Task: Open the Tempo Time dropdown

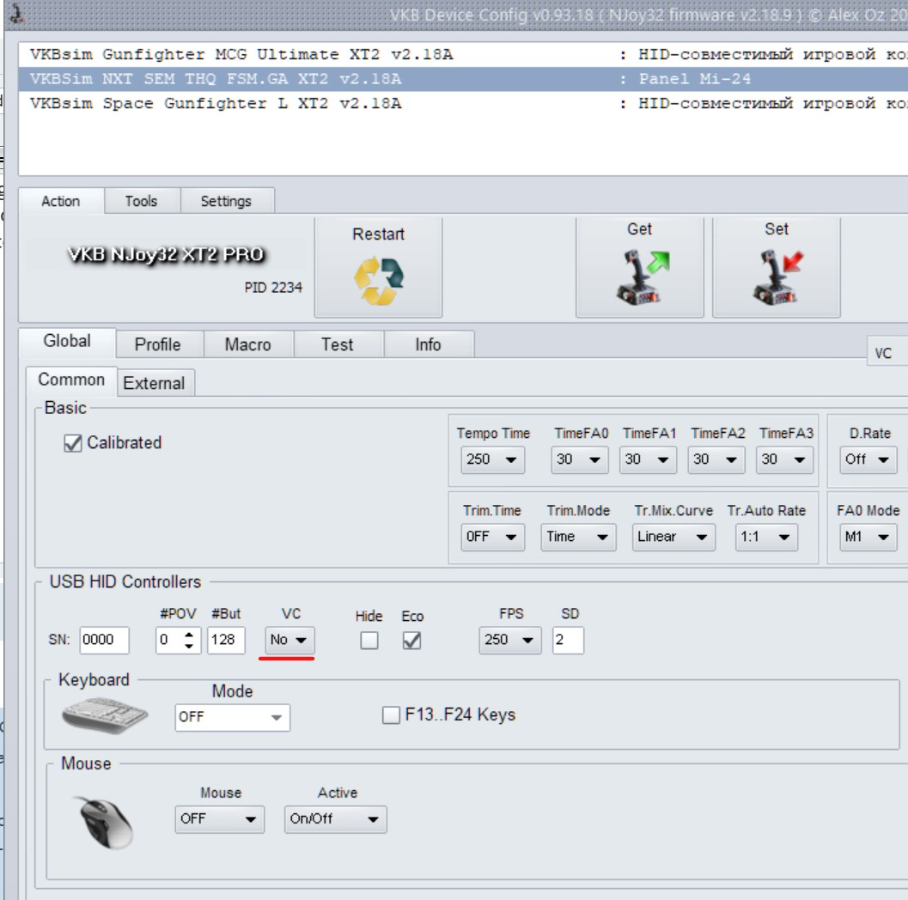Action: 492,460
